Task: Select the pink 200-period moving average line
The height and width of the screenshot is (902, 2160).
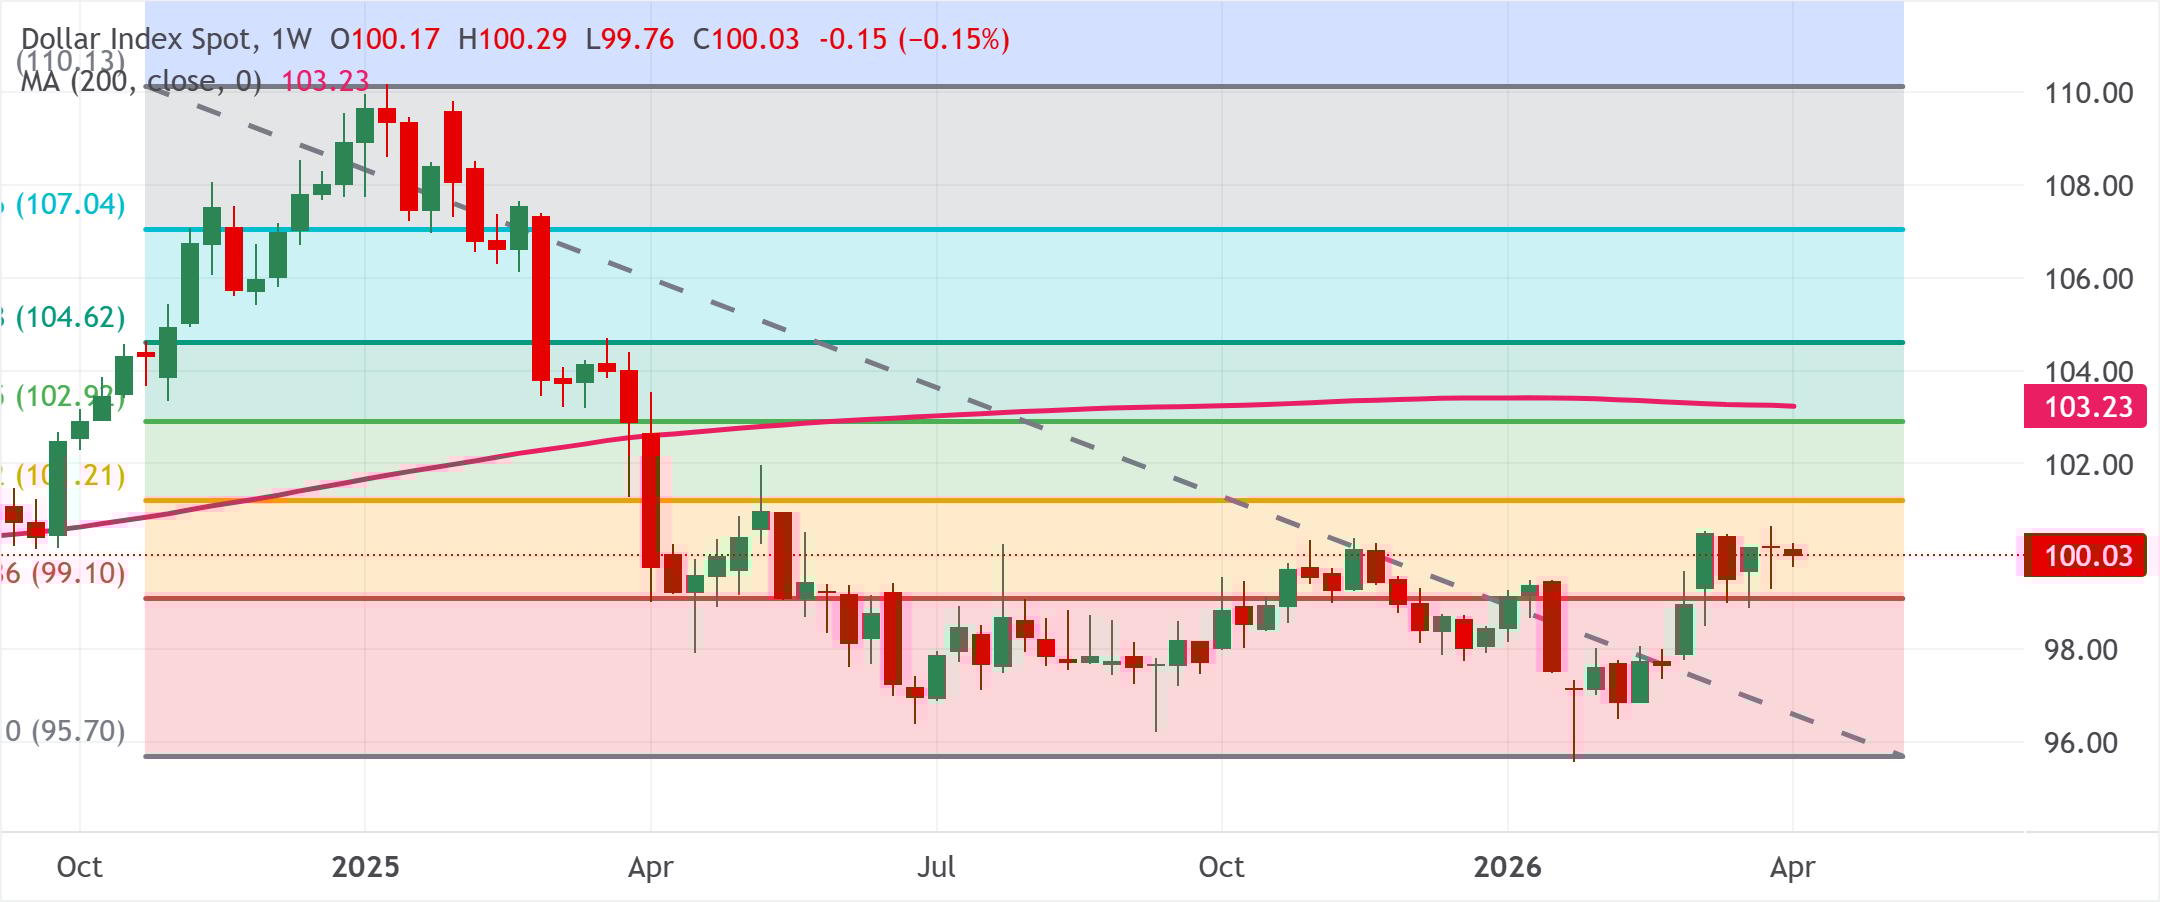Action: pyautogui.click(x=1200, y=406)
